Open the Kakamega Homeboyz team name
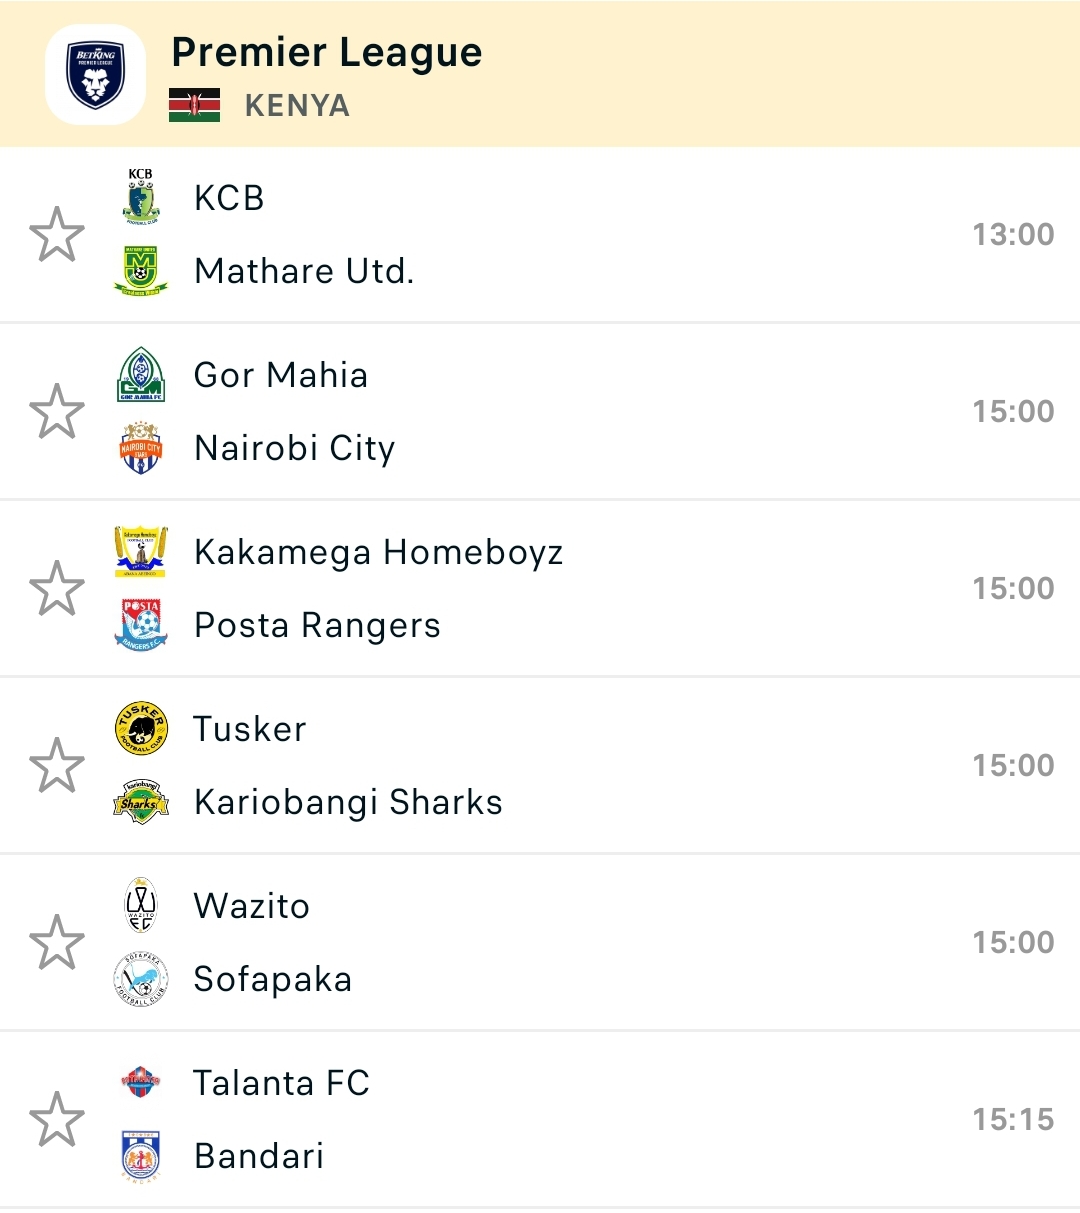Screen dimensions: 1080x1213 (378, 552)
